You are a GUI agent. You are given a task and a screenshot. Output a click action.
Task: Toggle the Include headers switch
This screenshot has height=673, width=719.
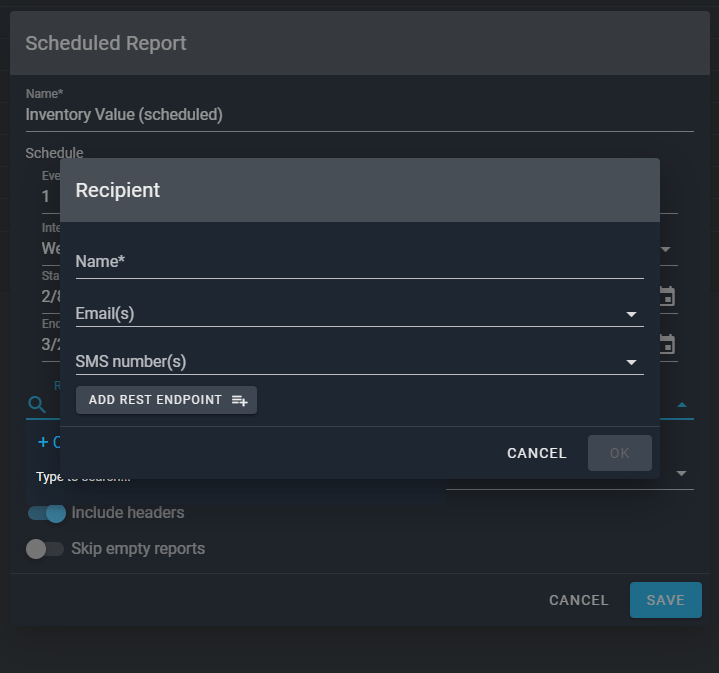coord(46,513)
